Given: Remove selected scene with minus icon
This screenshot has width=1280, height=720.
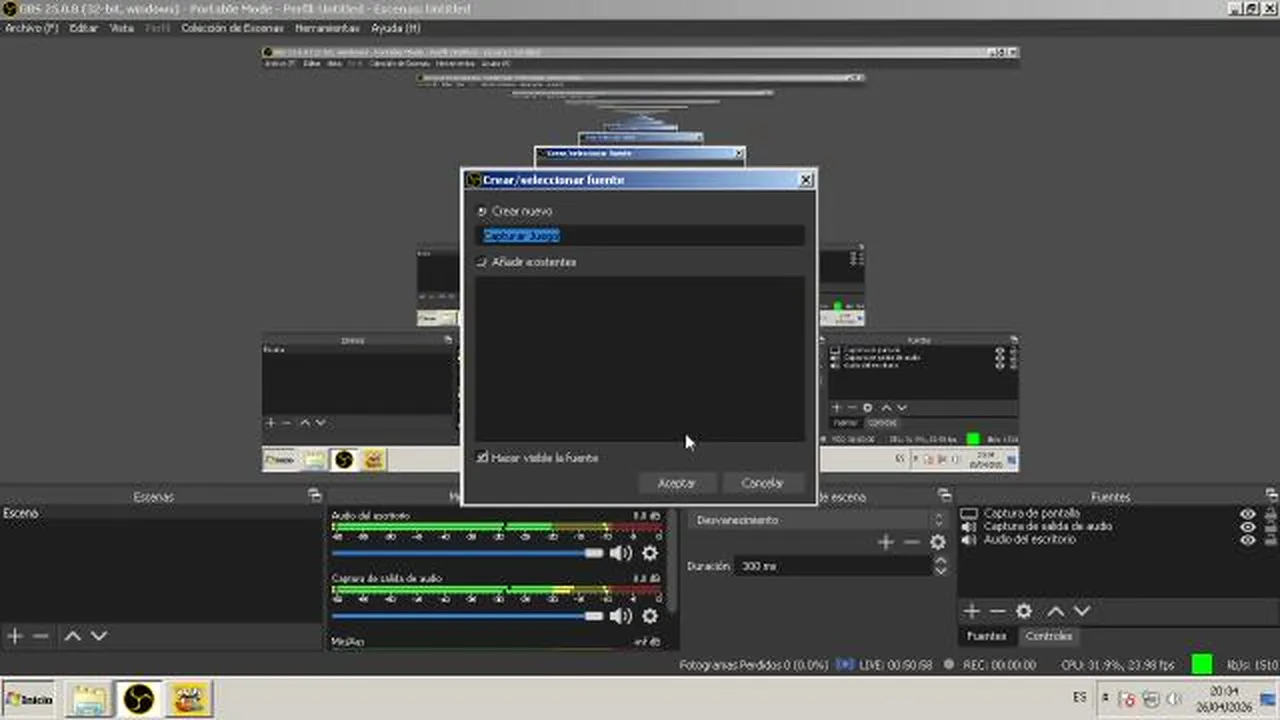Looking at the screenshot, I should point(41,636).
